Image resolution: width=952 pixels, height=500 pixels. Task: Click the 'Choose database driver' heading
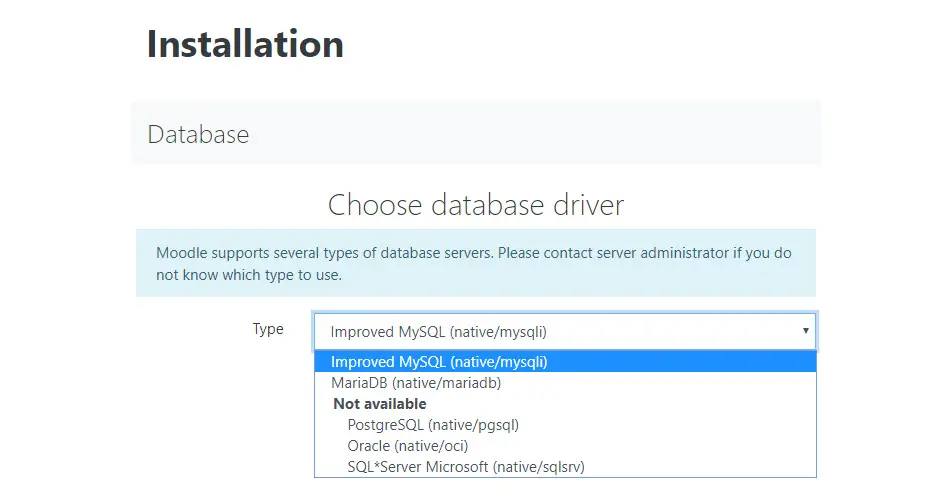(x=476, y=205)
